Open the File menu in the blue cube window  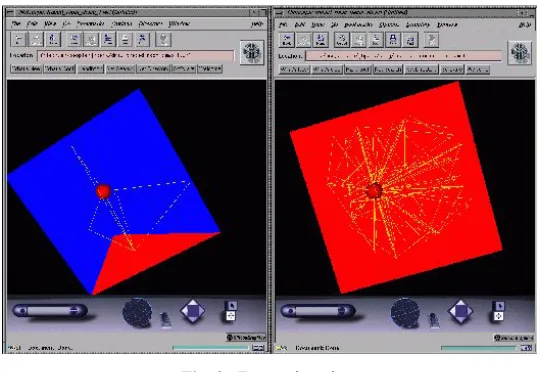[x=16, y=24]
